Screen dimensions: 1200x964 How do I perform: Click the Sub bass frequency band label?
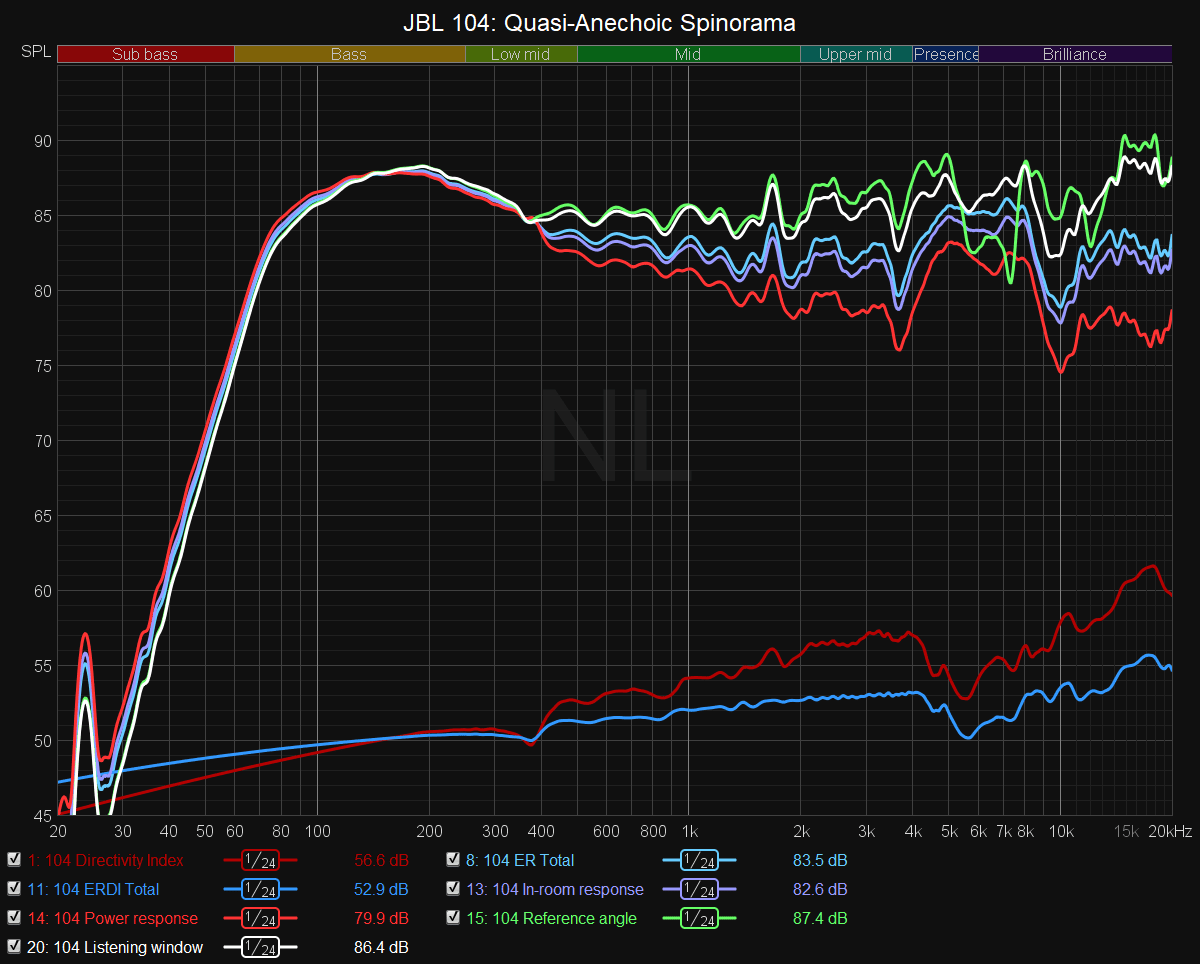pyautogui.click(x=145, y=54)
